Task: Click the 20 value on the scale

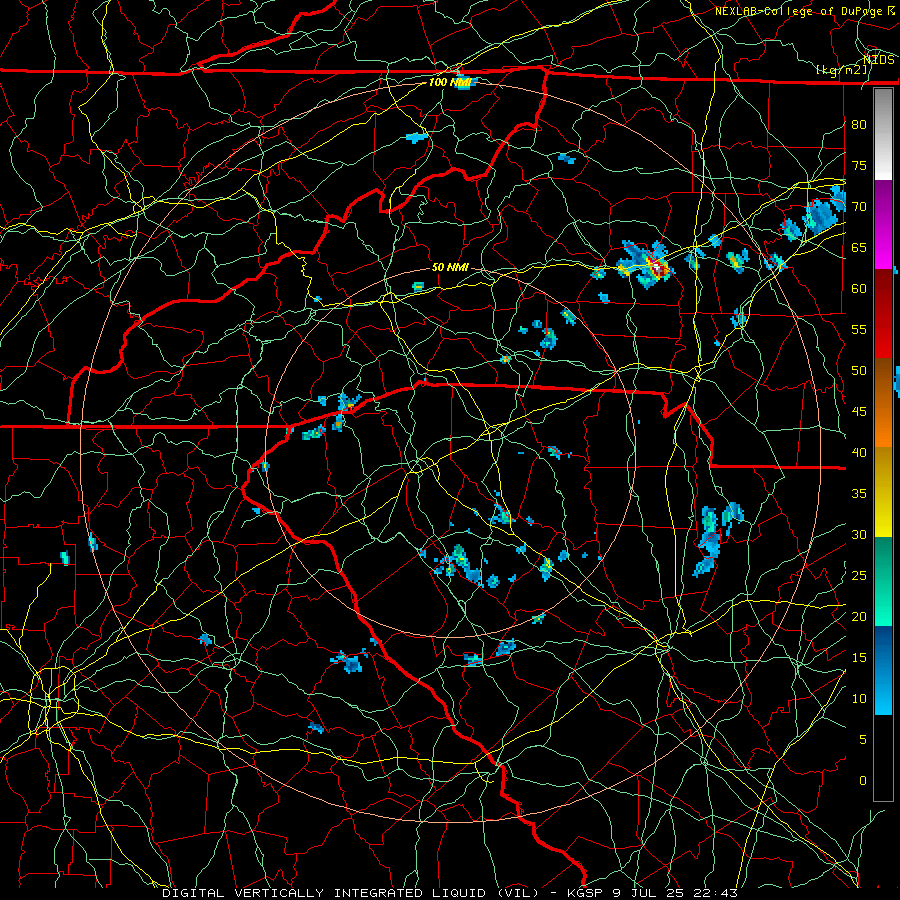Action: 859,616
